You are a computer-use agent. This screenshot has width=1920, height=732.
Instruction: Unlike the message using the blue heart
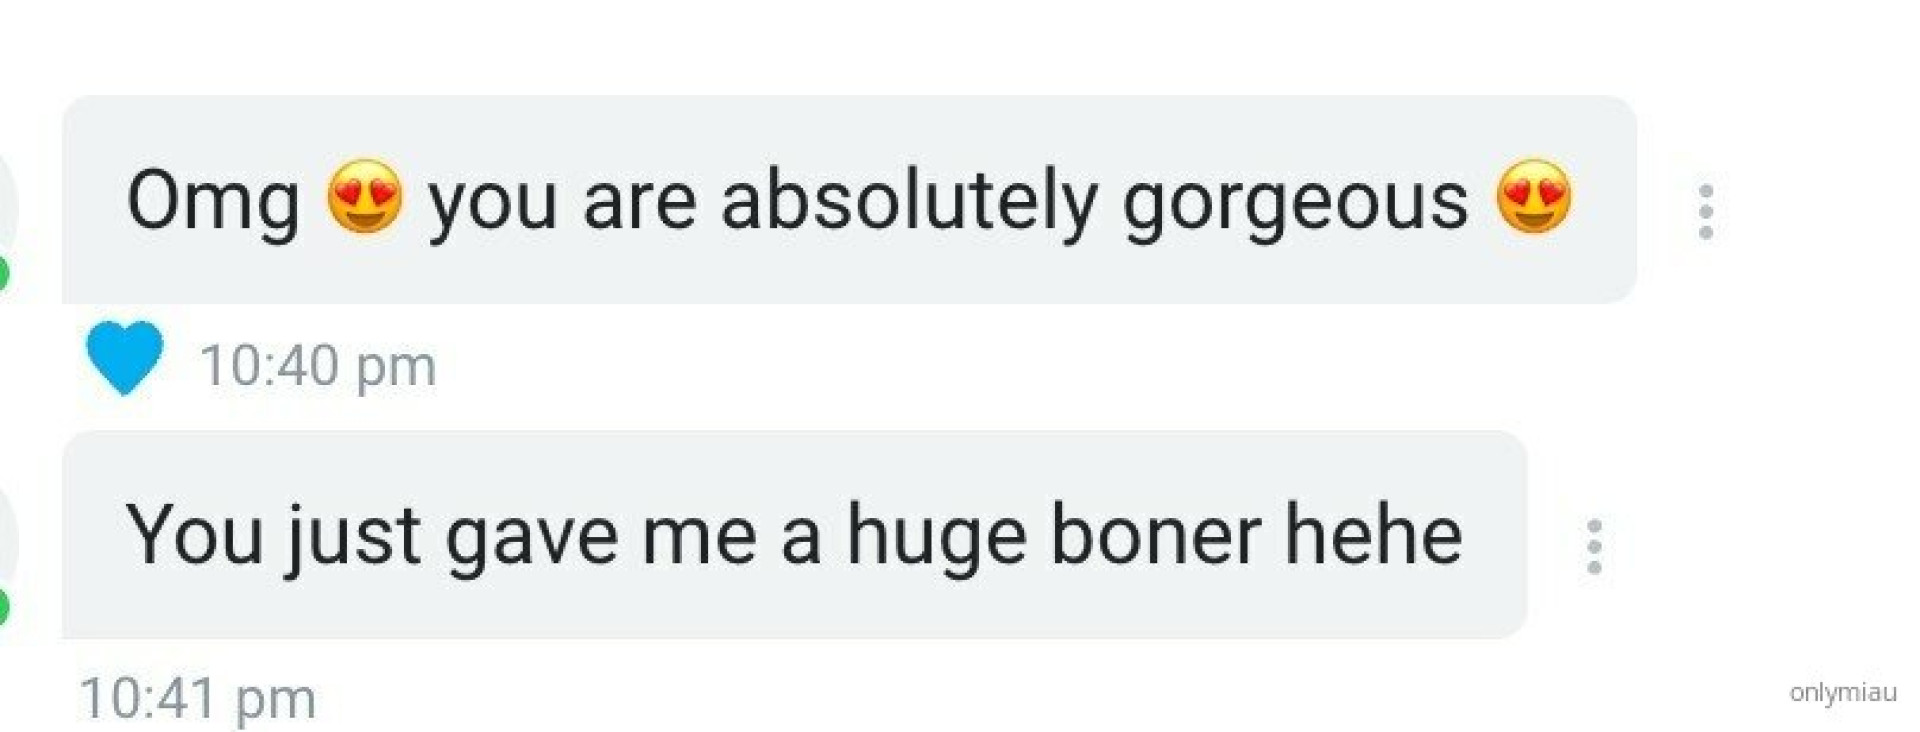pos(124,358)
